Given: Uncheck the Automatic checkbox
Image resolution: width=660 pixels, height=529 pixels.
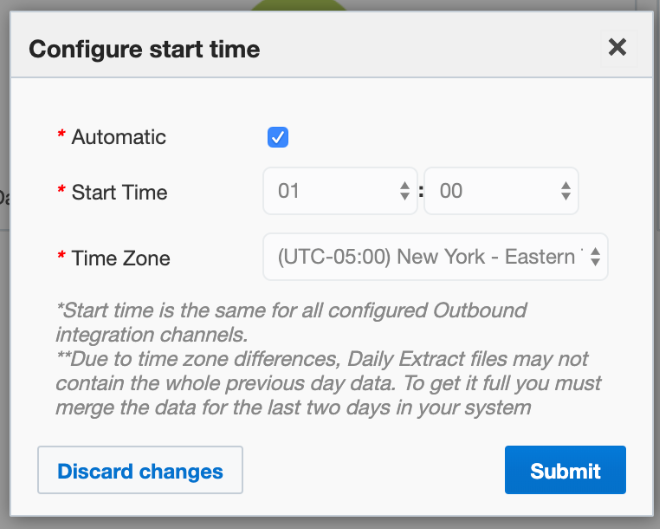Looking at the screenshot, I should click(278, 137).
